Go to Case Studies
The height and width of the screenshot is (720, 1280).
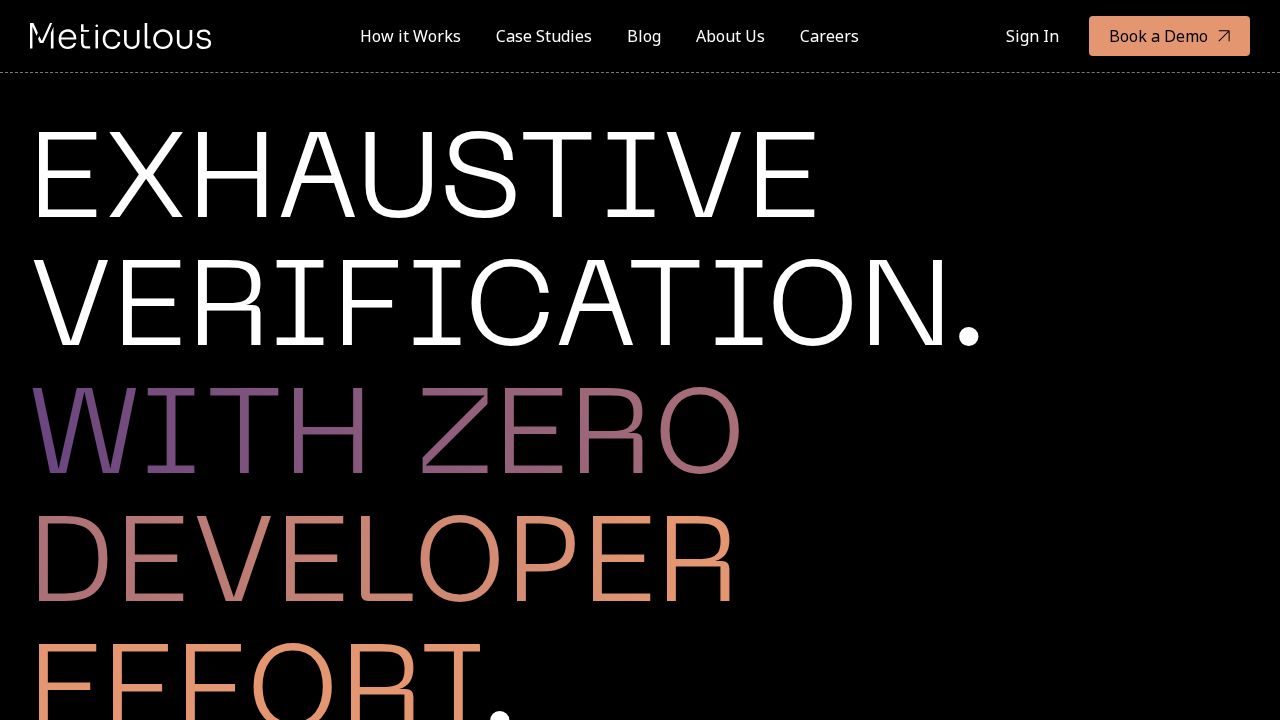pos(544,36)
